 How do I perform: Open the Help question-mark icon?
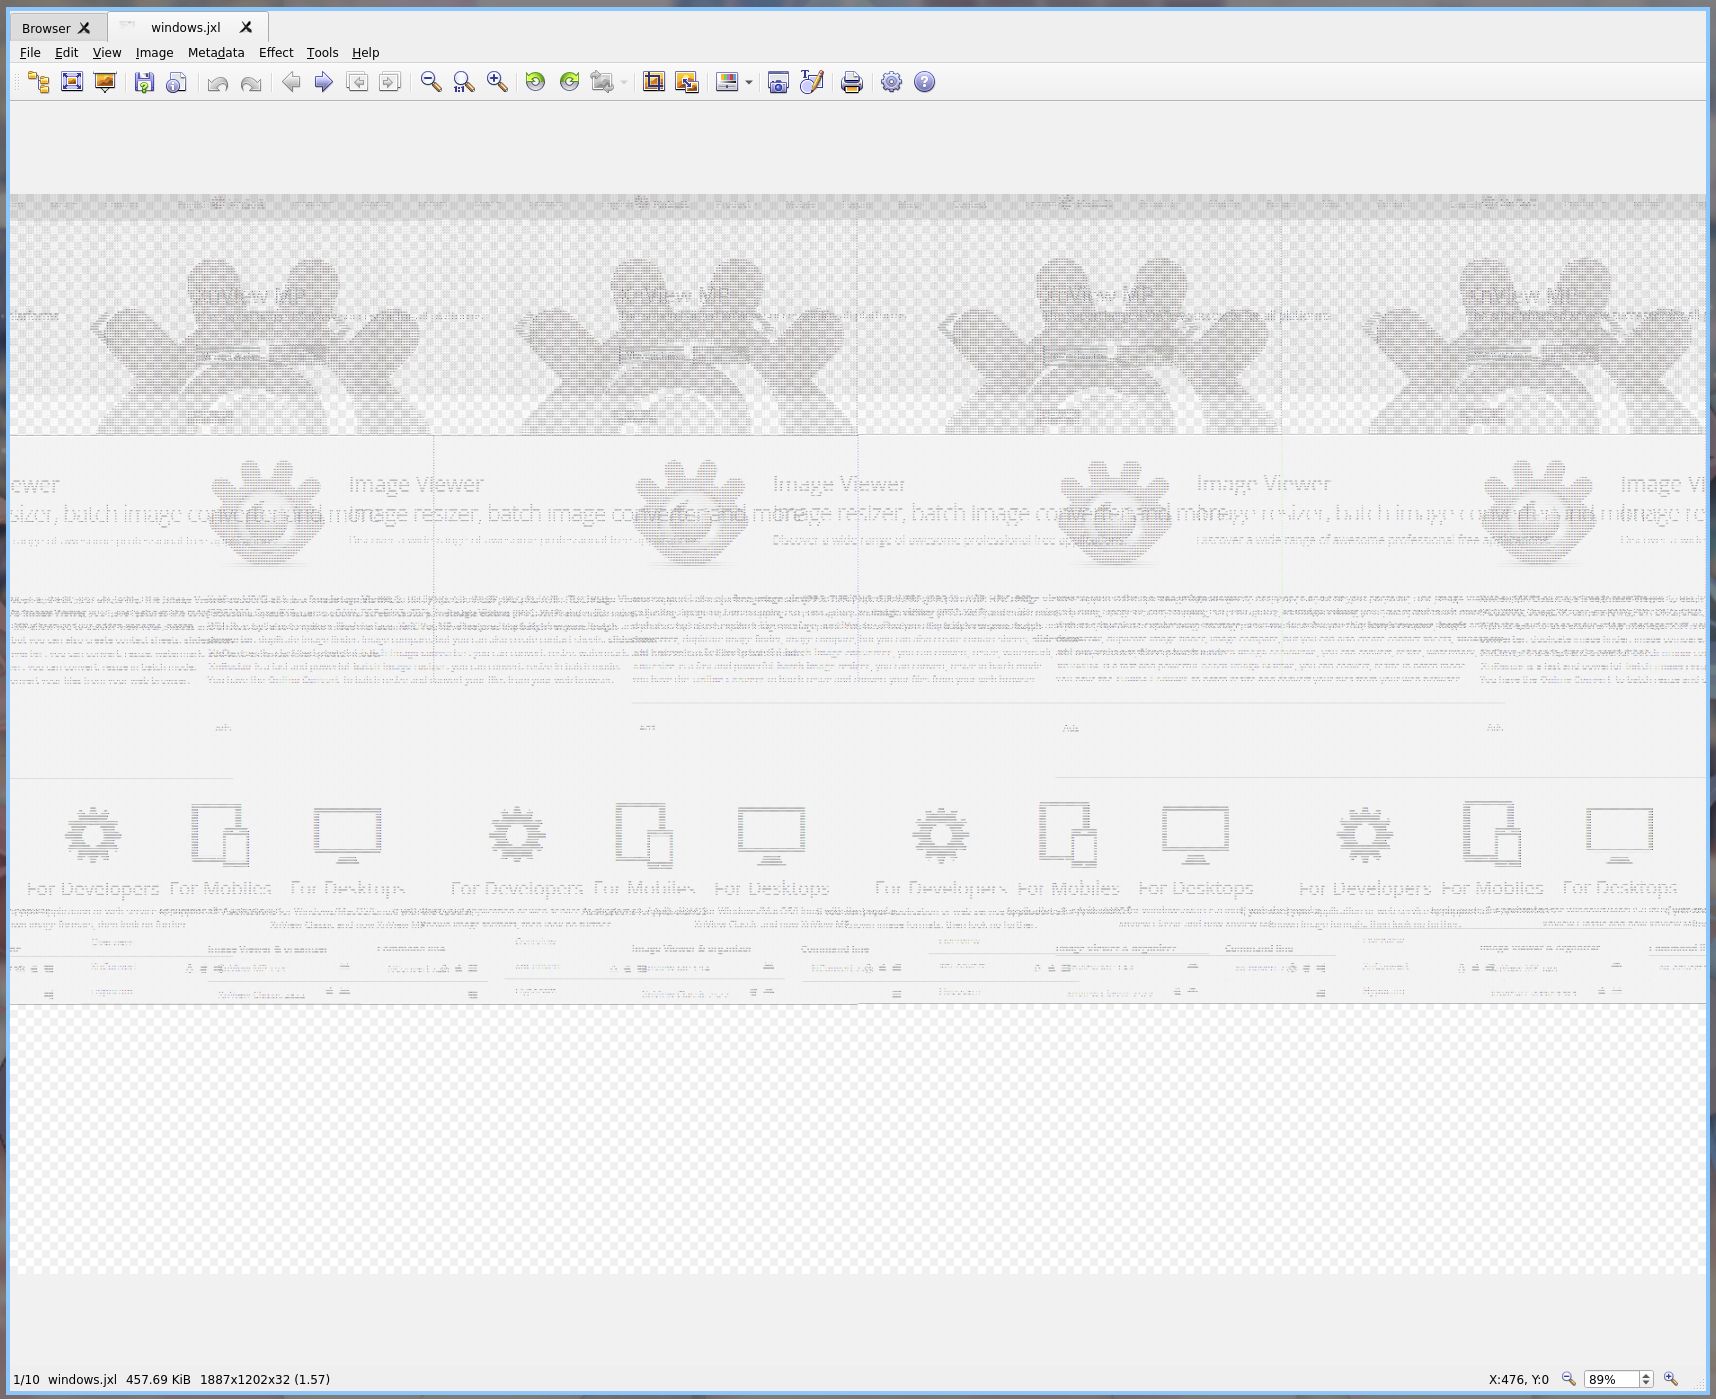pos(924,82)
